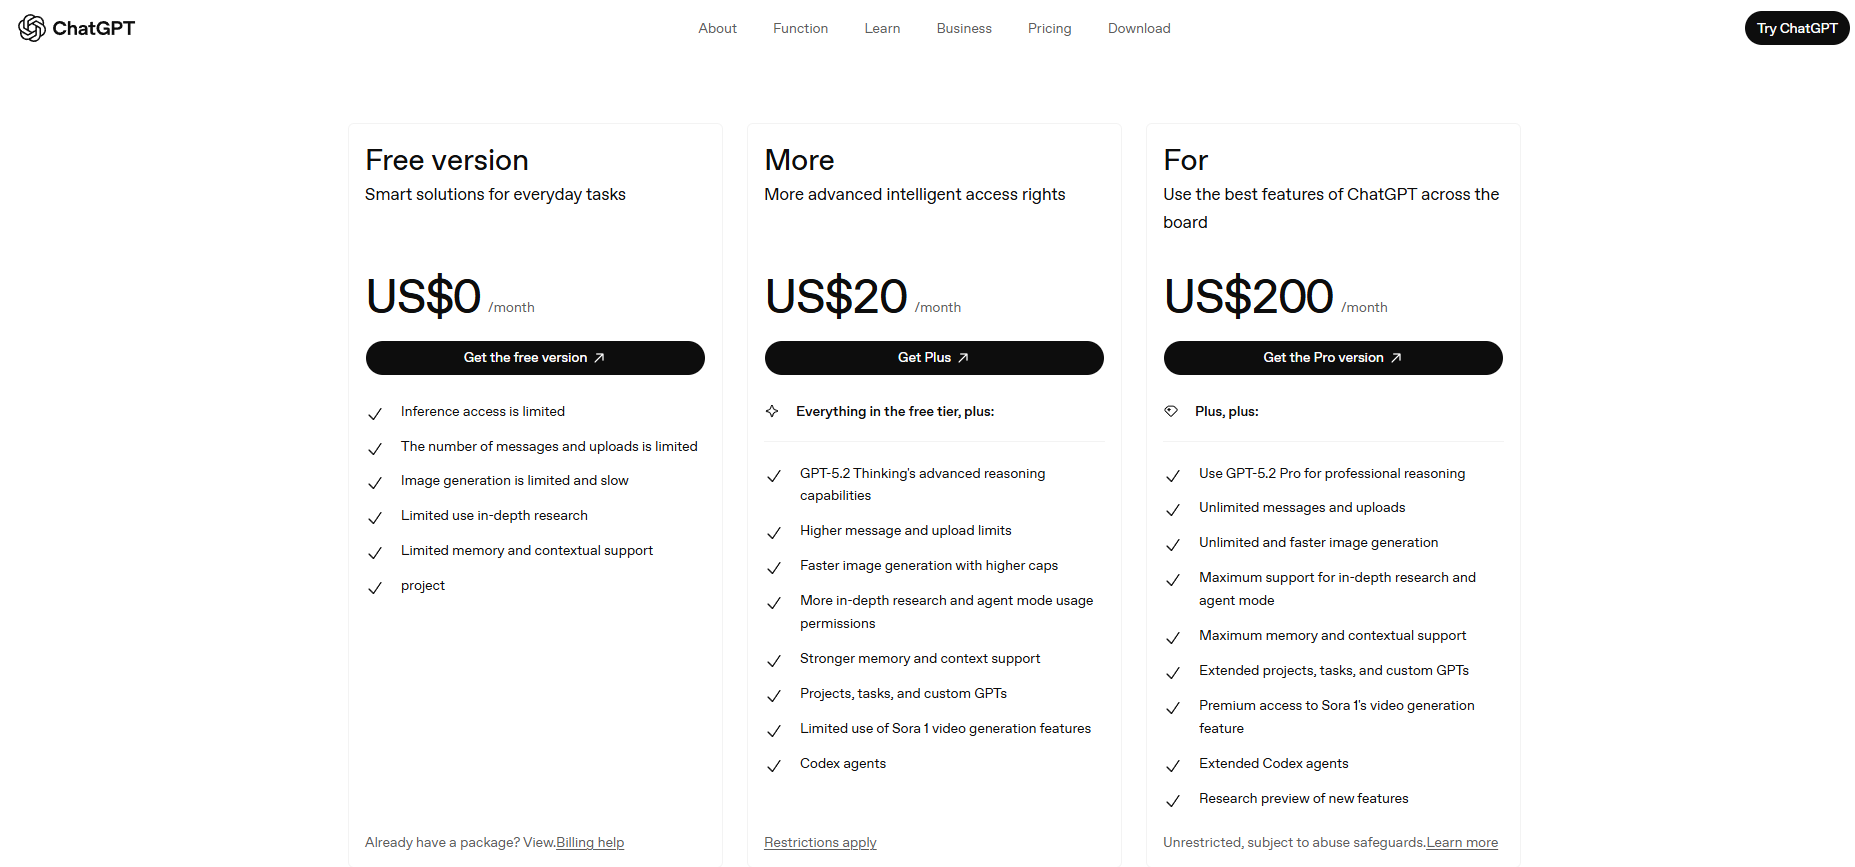The image size is (1855, 867).
Task: Click checkmark beside Unlimited messages and uploads
Action: tap(1173, 510)
